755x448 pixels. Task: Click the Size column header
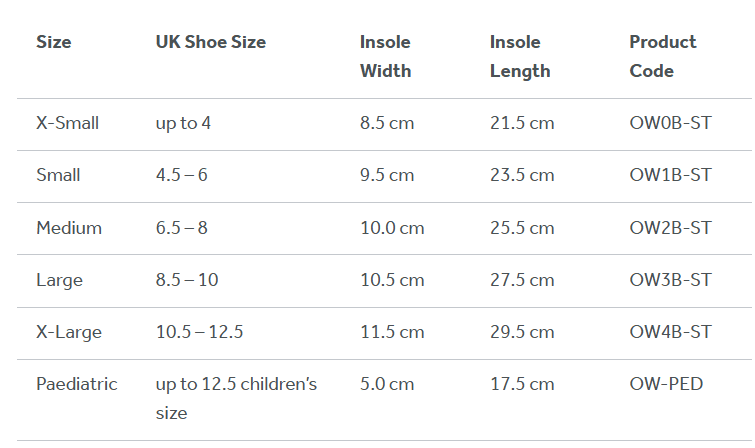pos(54,42)
